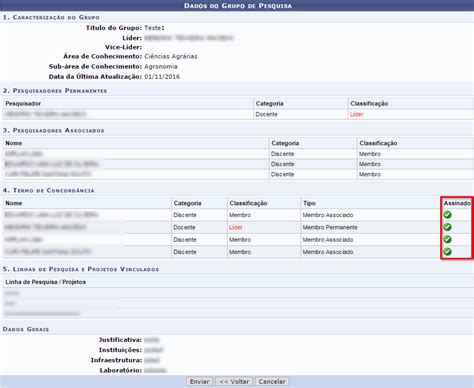Screen dimensions: 474x388
Task: Click the Enviar button
Action: coord(199,381)
